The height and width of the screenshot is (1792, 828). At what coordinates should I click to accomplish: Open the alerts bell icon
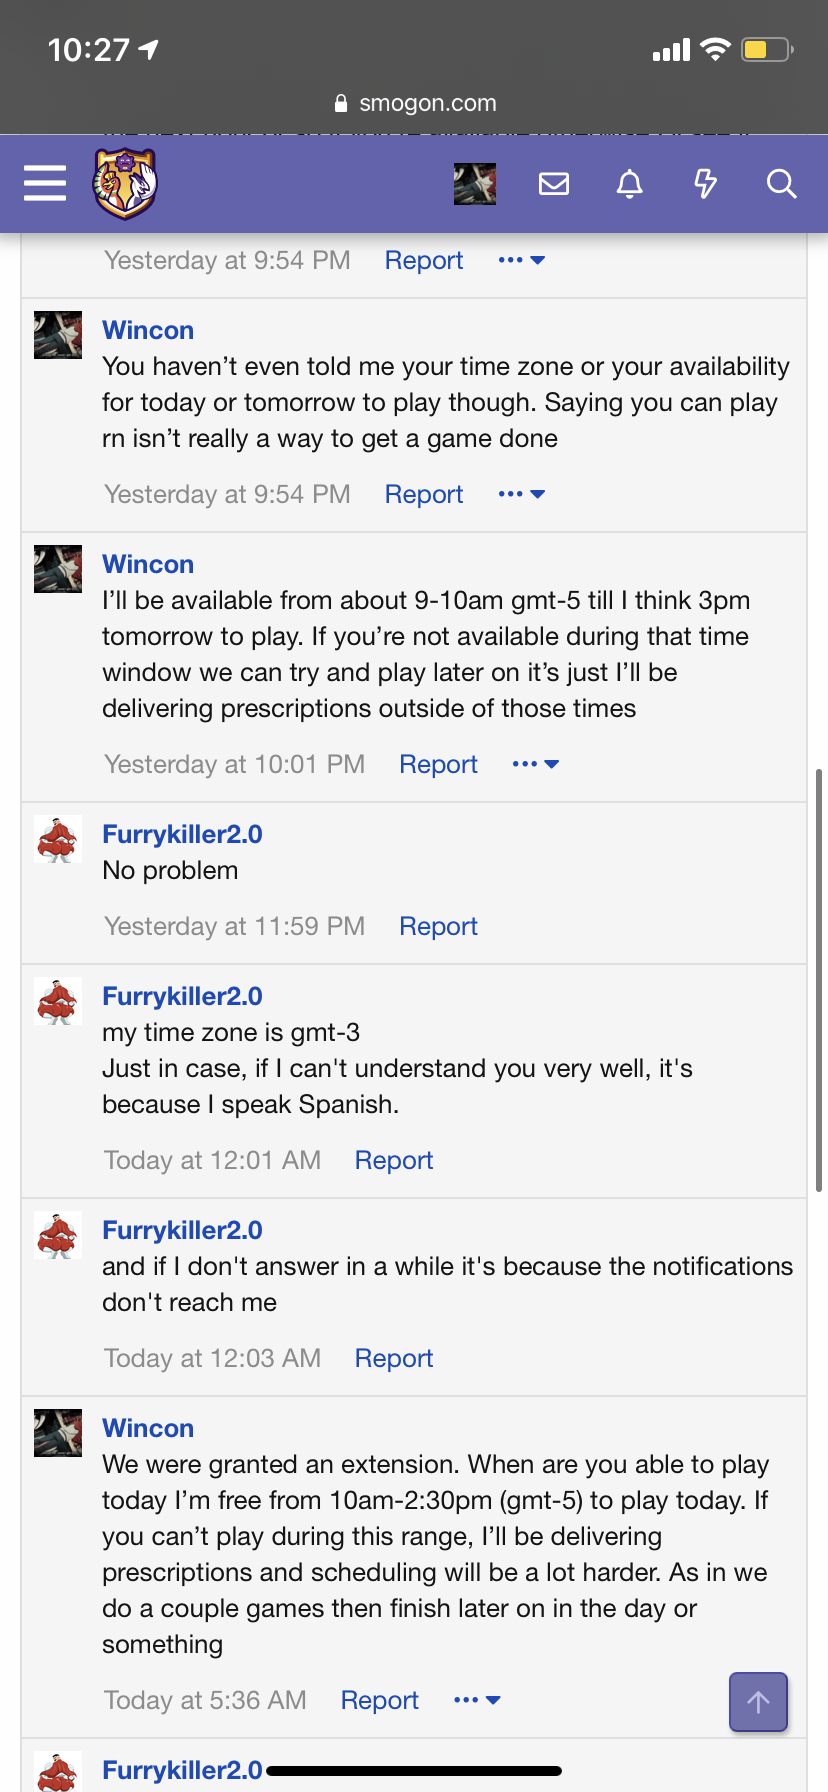(x=629, y=184)
